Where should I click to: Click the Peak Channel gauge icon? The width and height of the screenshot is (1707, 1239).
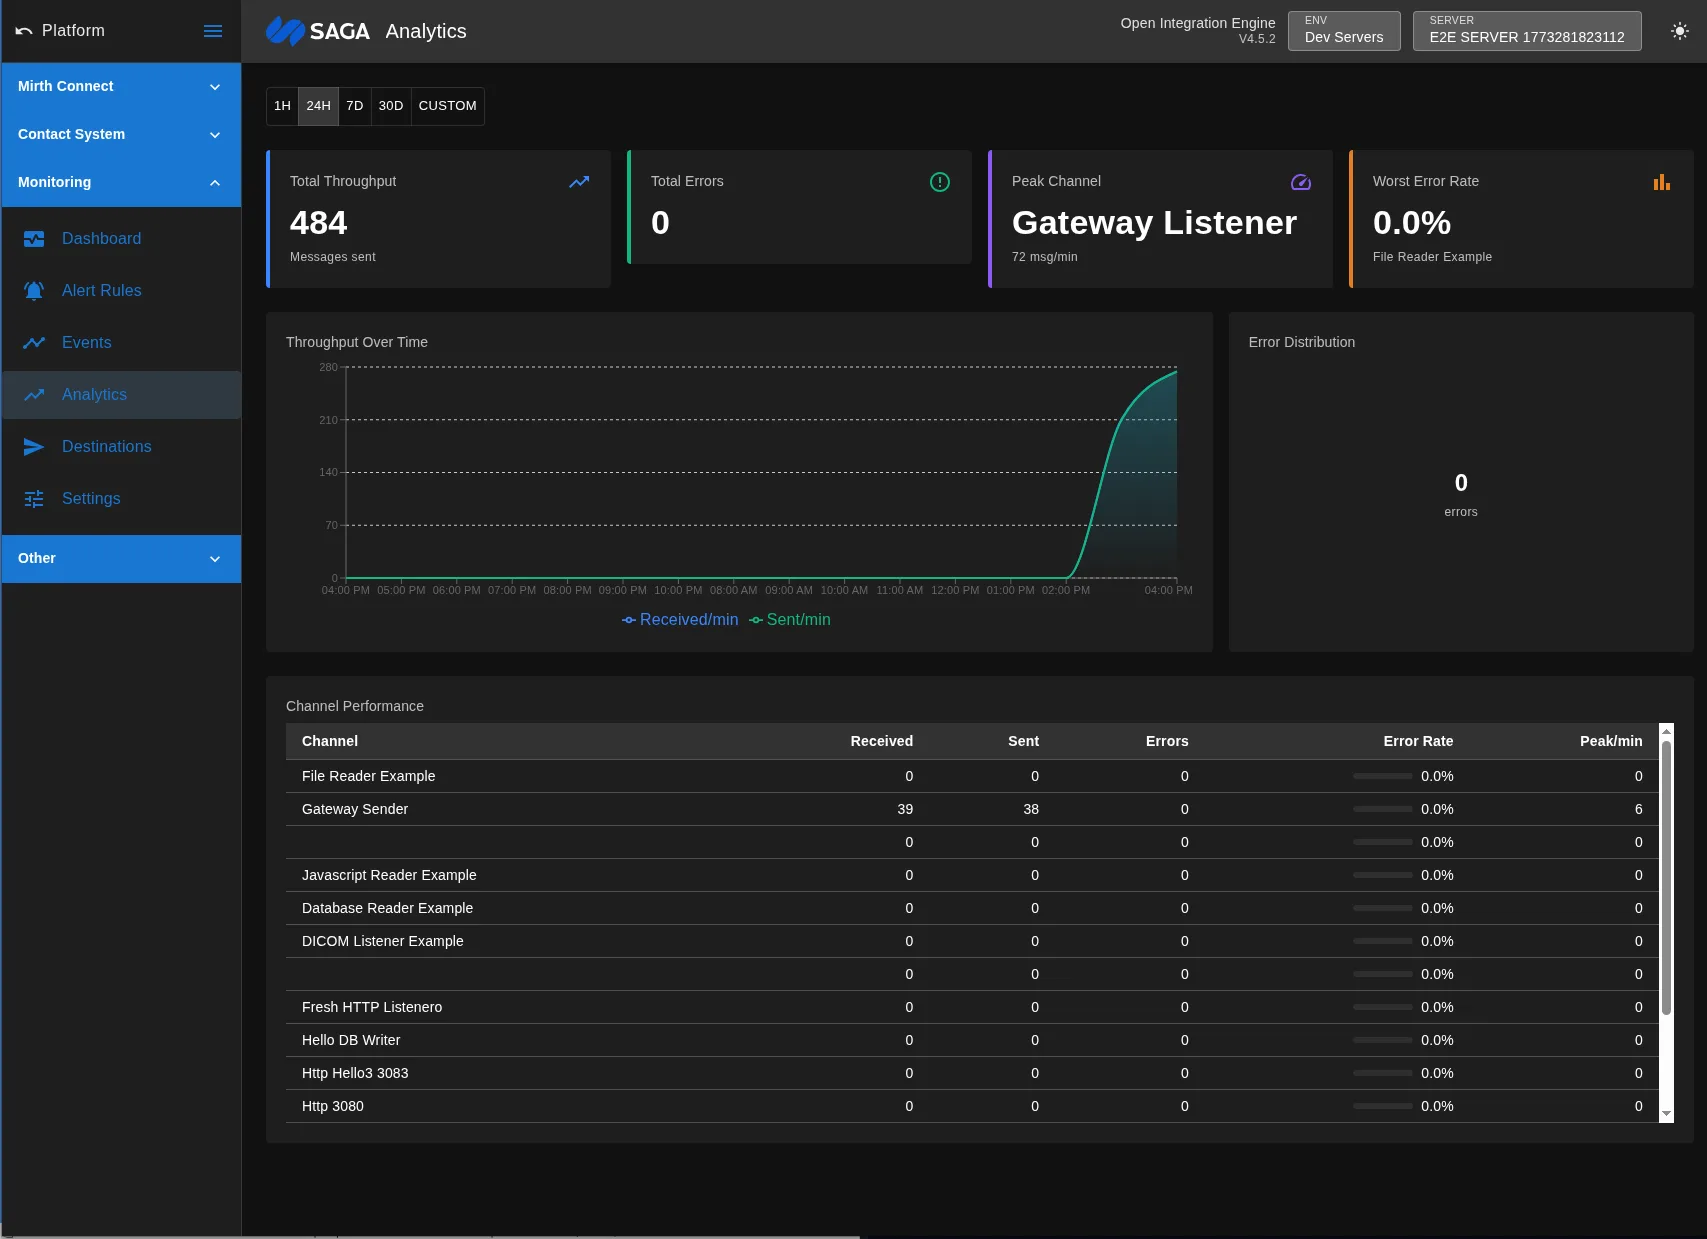click(x=1300, y=182)
